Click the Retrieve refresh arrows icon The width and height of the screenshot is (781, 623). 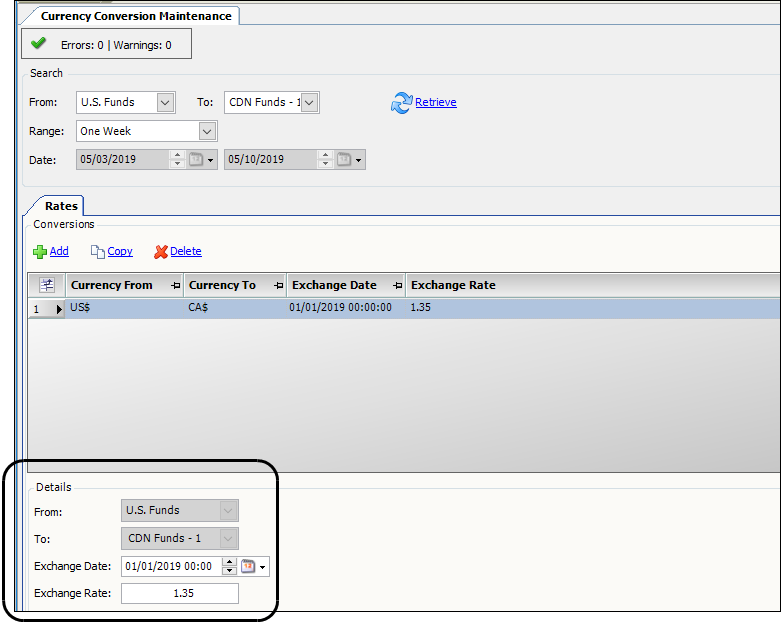[401, 103]
